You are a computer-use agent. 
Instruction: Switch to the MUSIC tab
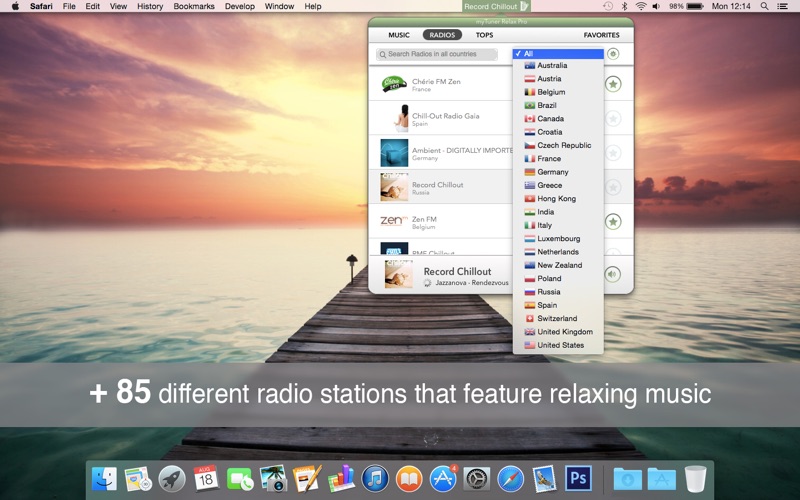399,35
